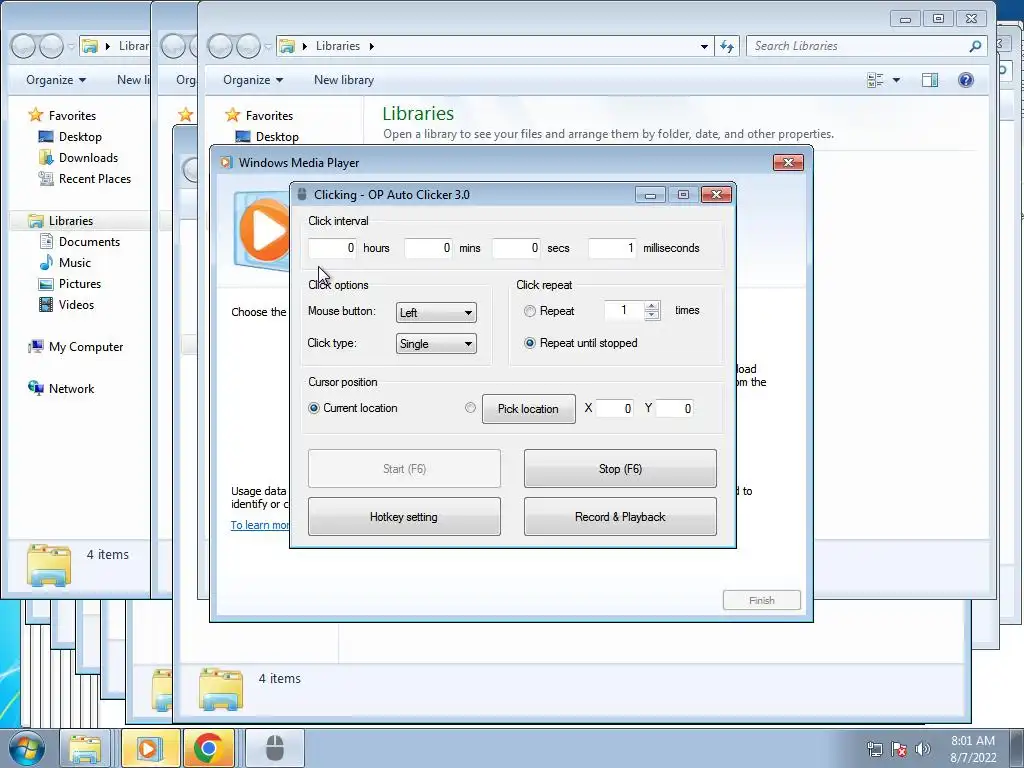Click the change view icon

pyautogui.click(x=874, y=80)
